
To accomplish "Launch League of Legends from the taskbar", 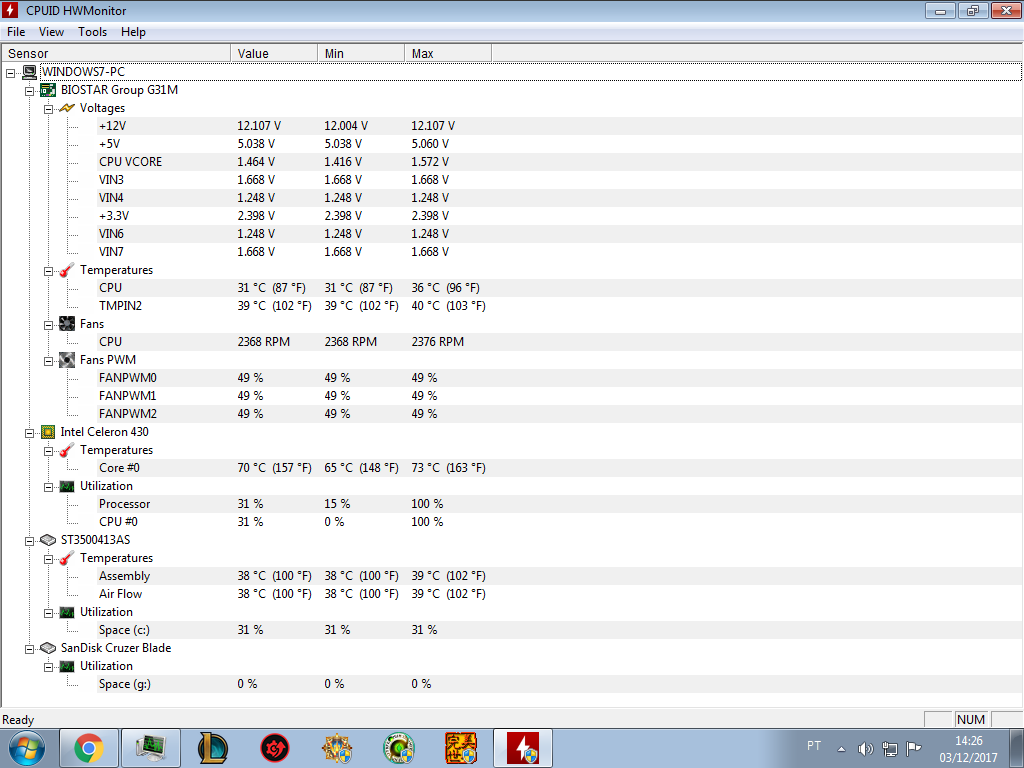I will [213, 748].
